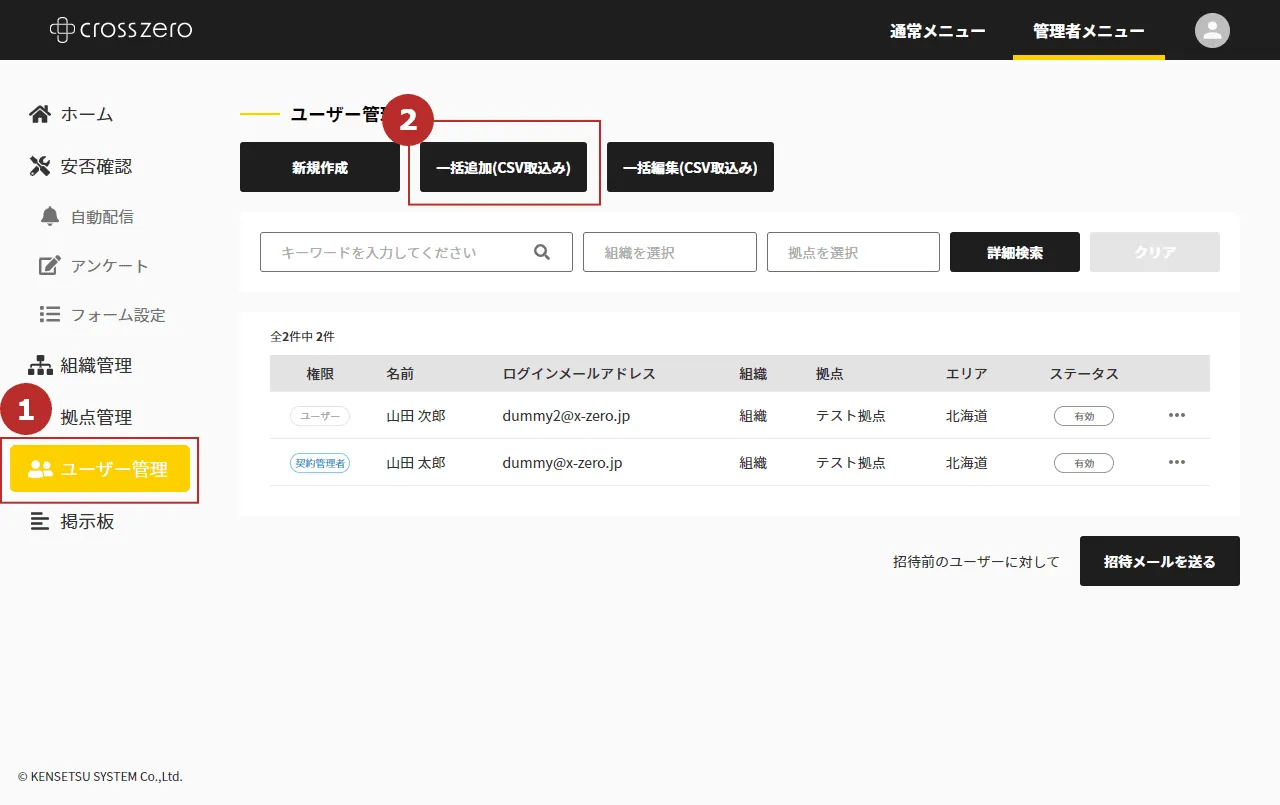Click the 新規作成 button

point(320,167)
